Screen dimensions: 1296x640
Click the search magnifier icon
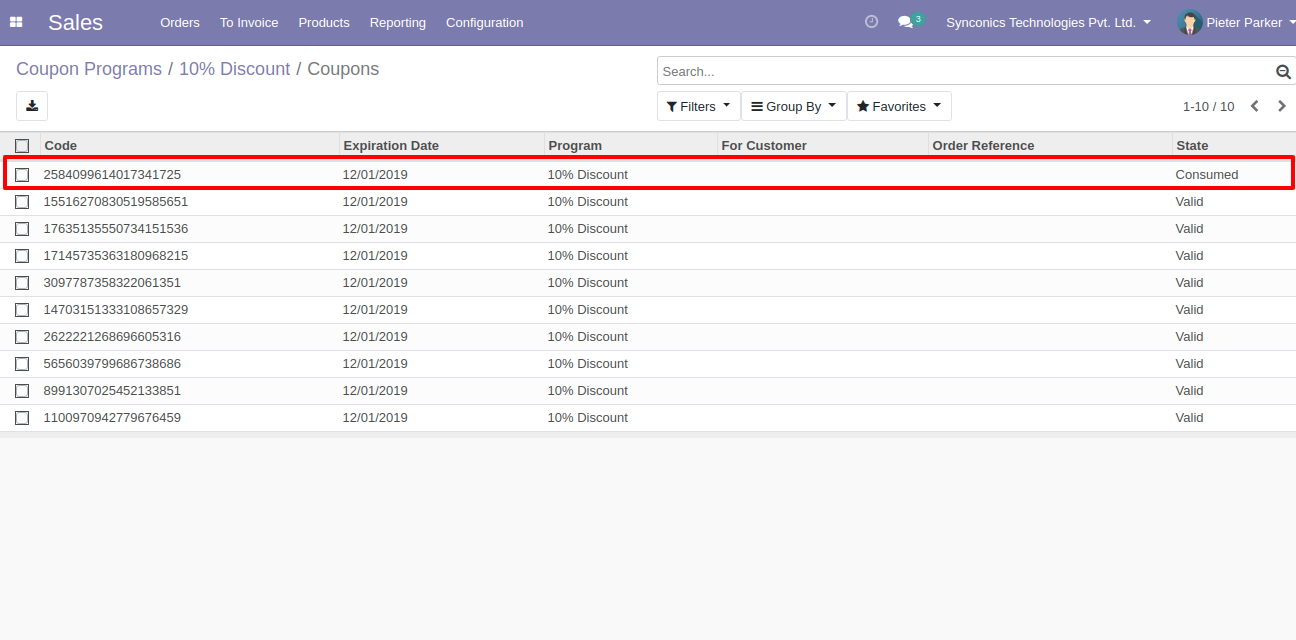point(1283,72)
